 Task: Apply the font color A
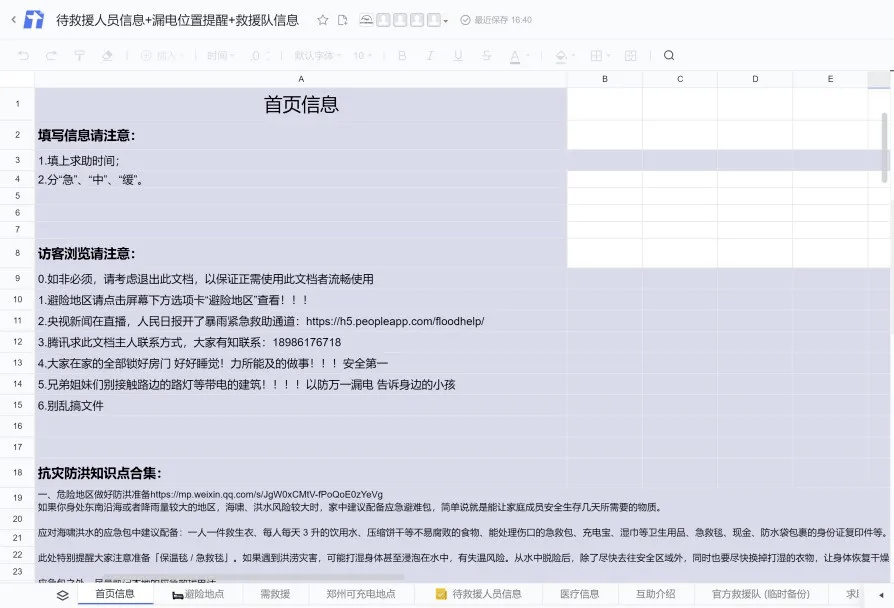tap(515, 56)
